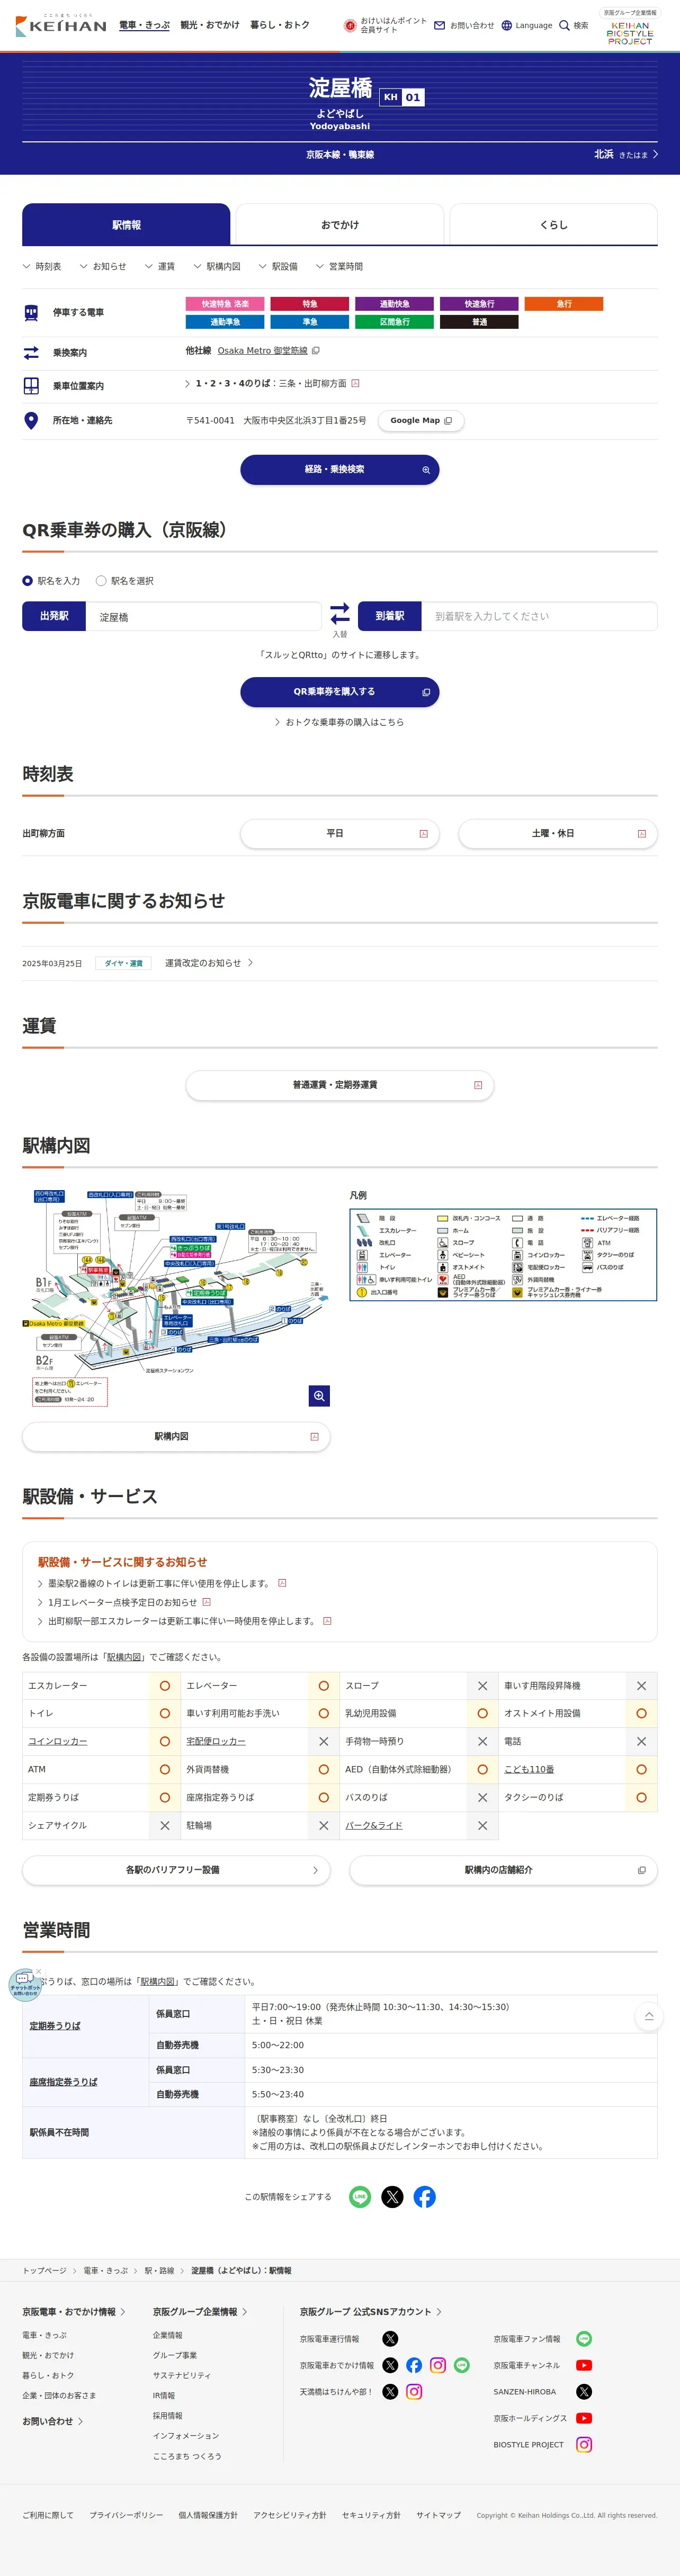This screenshot has height=2576, width=680.
Task: Select the 駅名を入力 radio button
Action: (x=28, y=580)
